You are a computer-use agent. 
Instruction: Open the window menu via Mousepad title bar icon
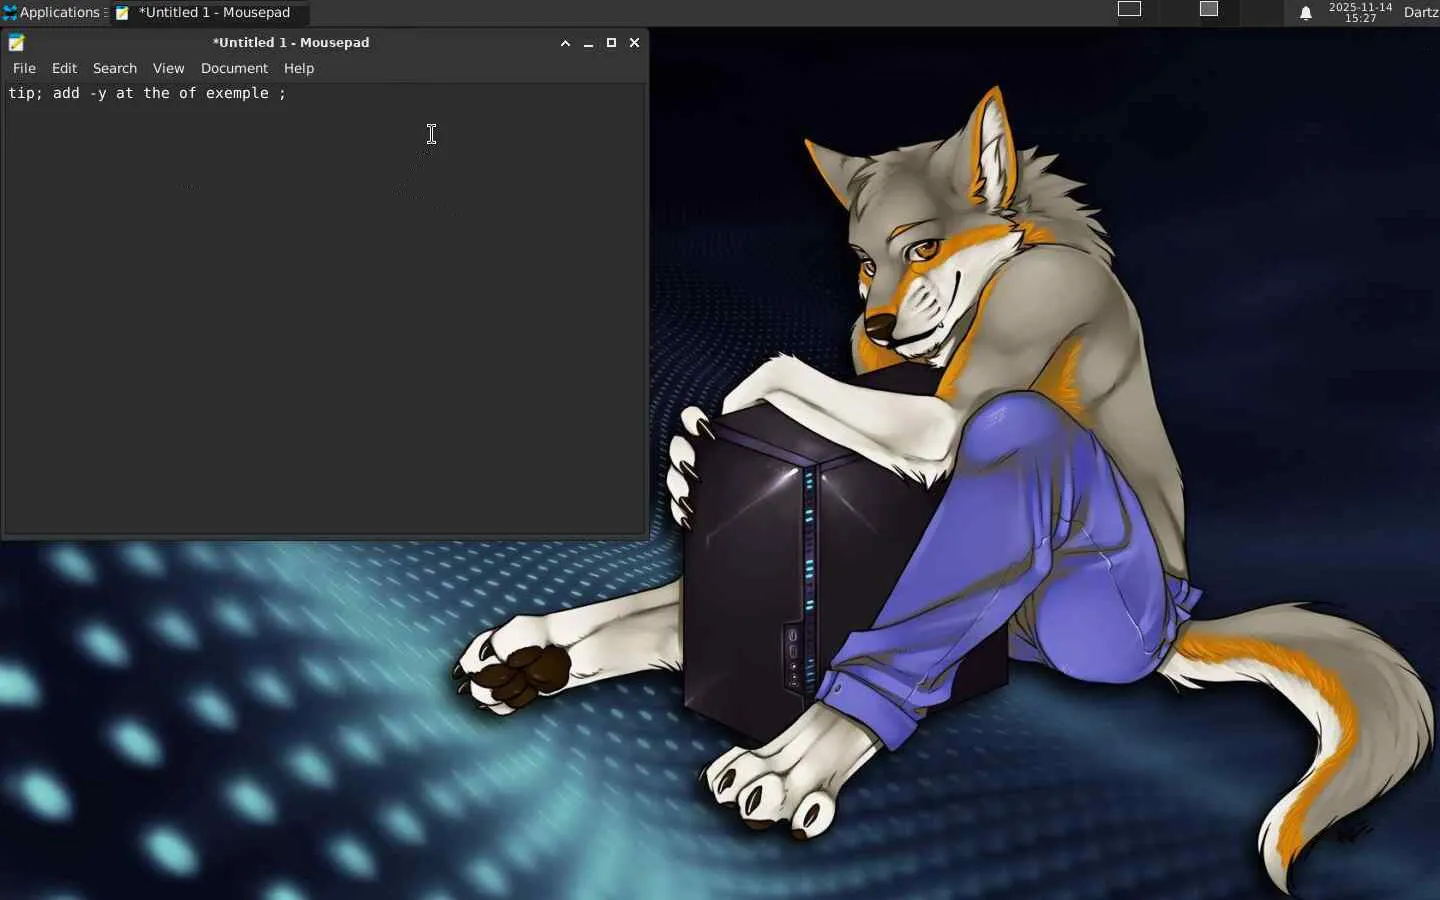point(16,42)
